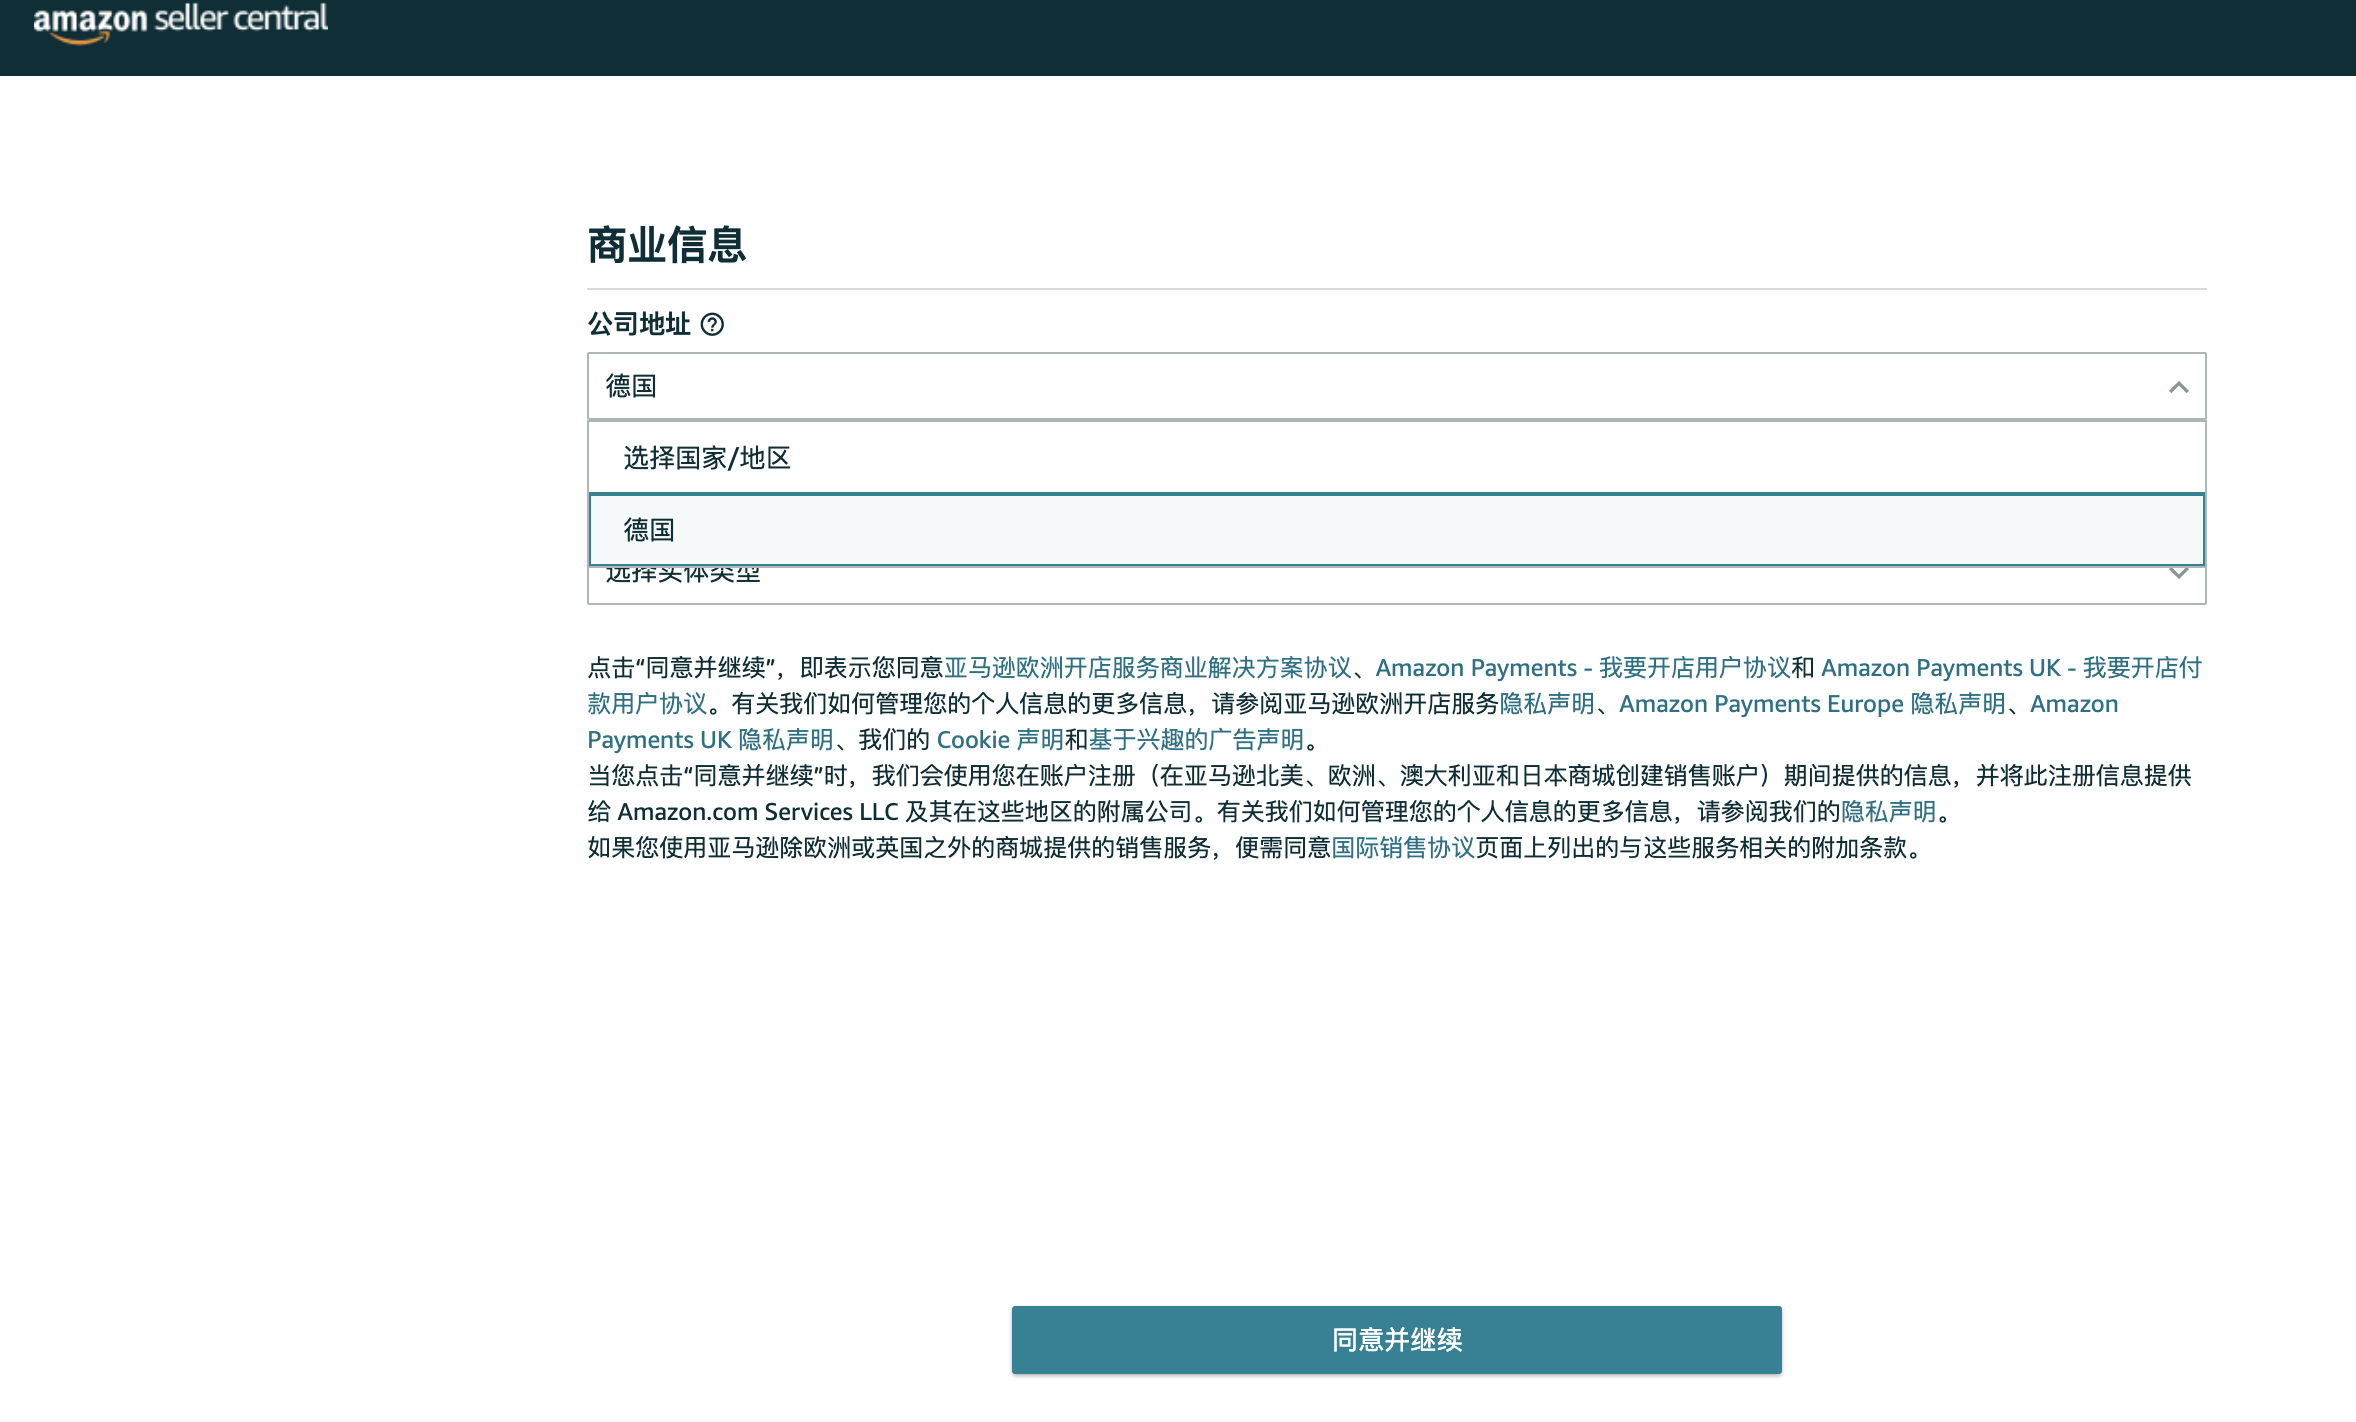Open Amazon.com Services LLC 隐私声明 link
2356x1422 pixels.
tap(1888, 812)
